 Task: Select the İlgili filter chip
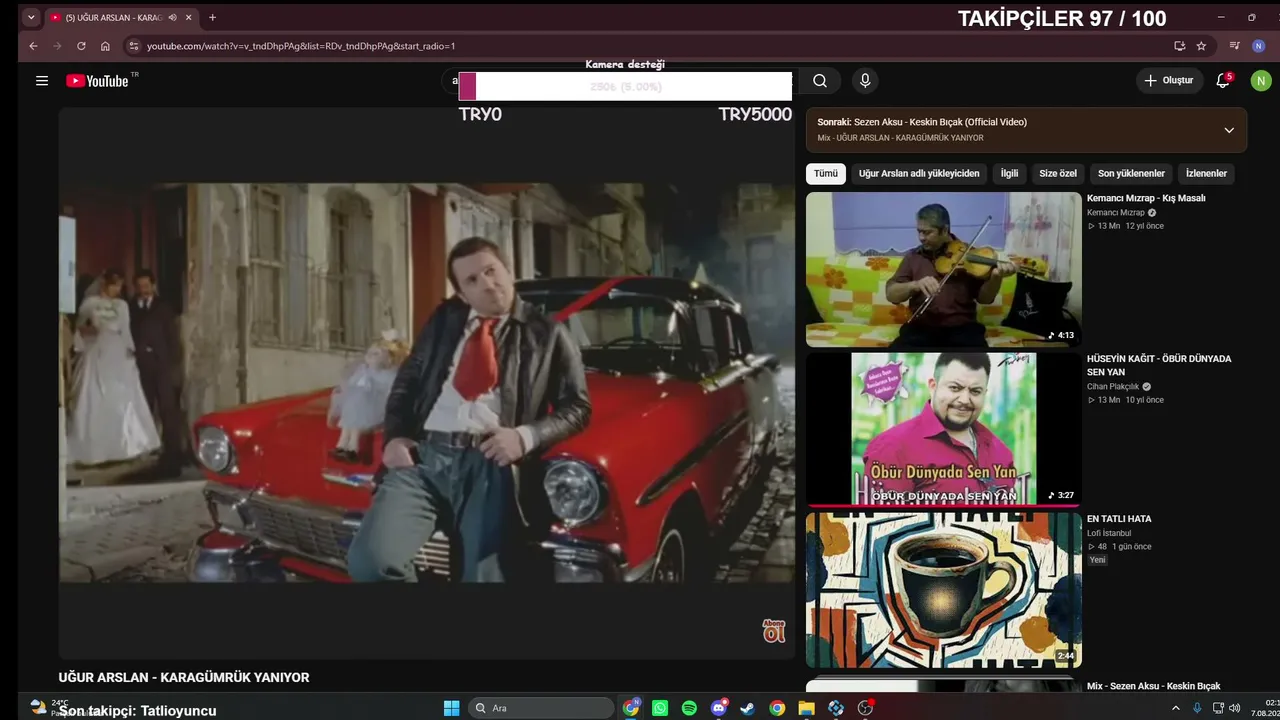coord(1010,174)
